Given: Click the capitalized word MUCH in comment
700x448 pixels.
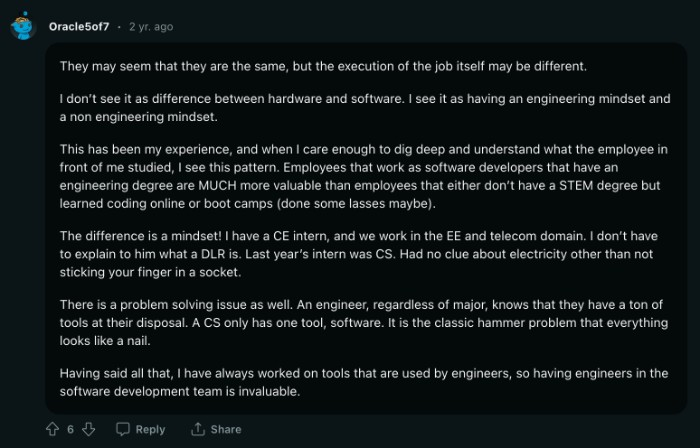Looking at the screenshot, I should point(217,185).
